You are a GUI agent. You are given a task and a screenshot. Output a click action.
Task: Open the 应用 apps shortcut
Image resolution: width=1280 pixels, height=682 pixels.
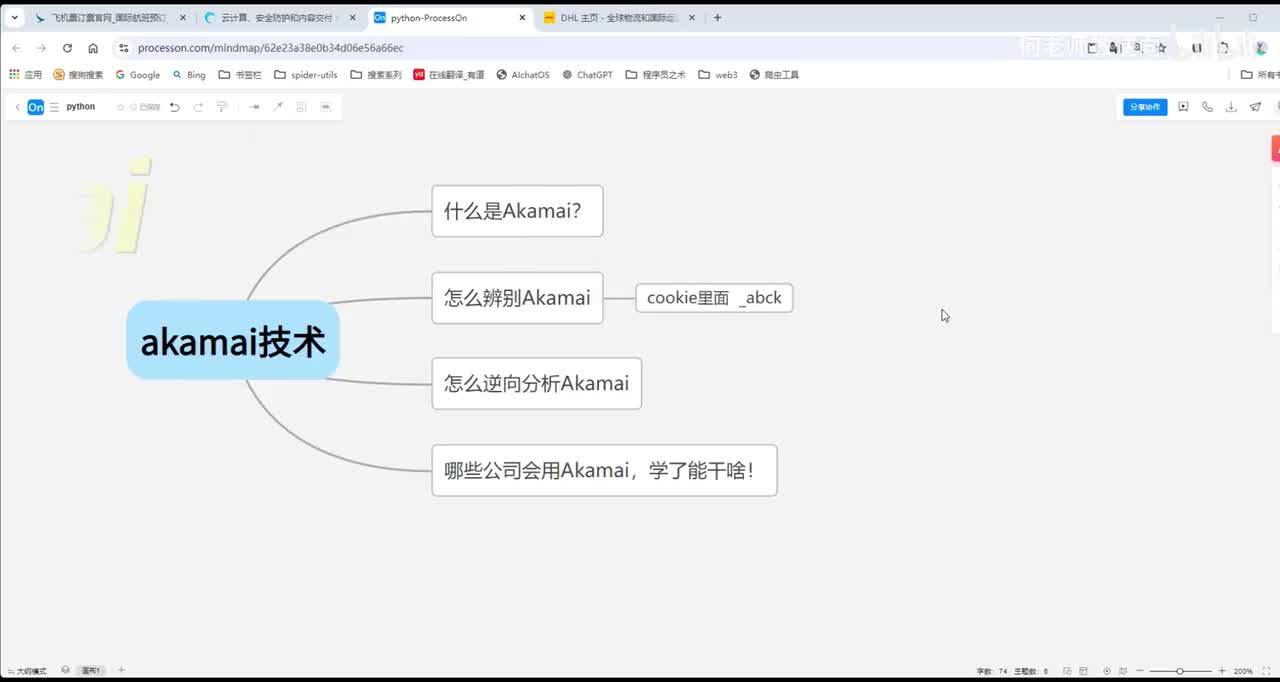(26, 75)
